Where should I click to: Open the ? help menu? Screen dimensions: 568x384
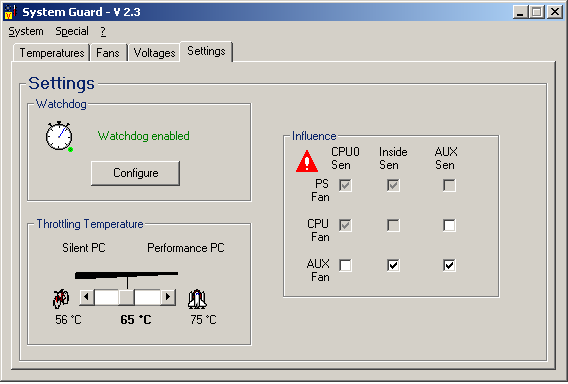103,32
